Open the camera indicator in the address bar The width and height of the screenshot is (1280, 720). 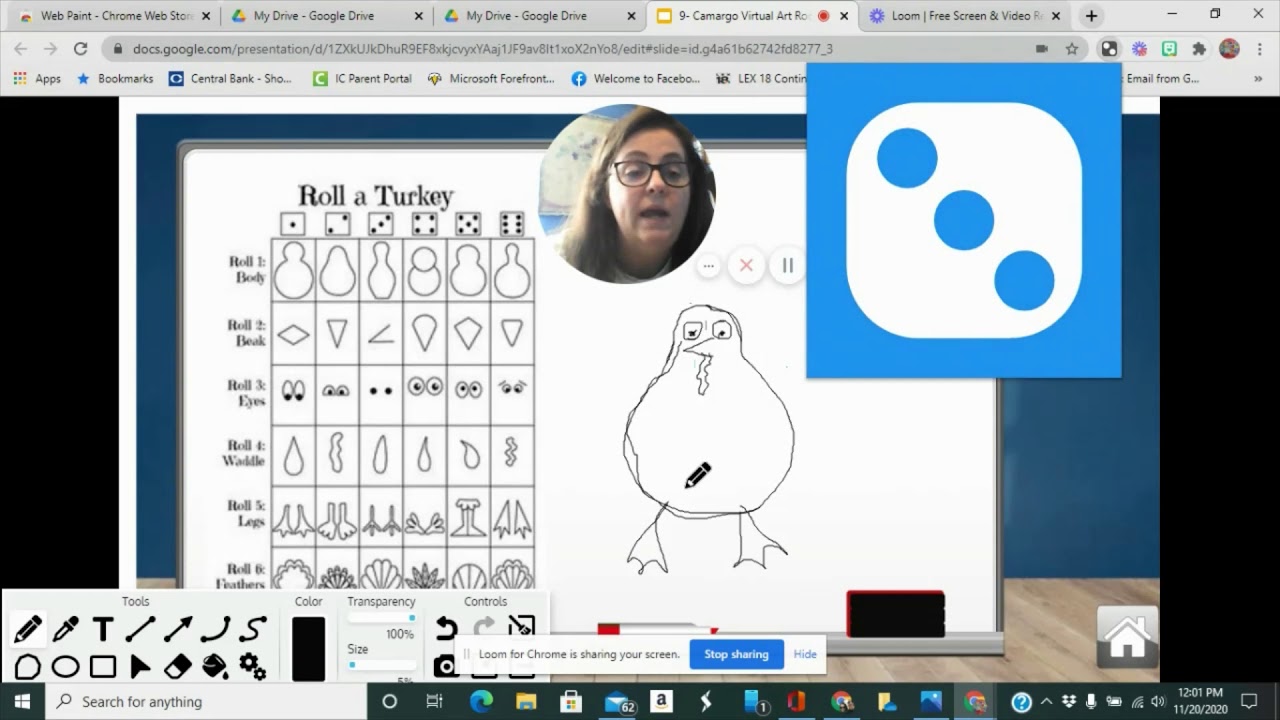click(1041, 48)
